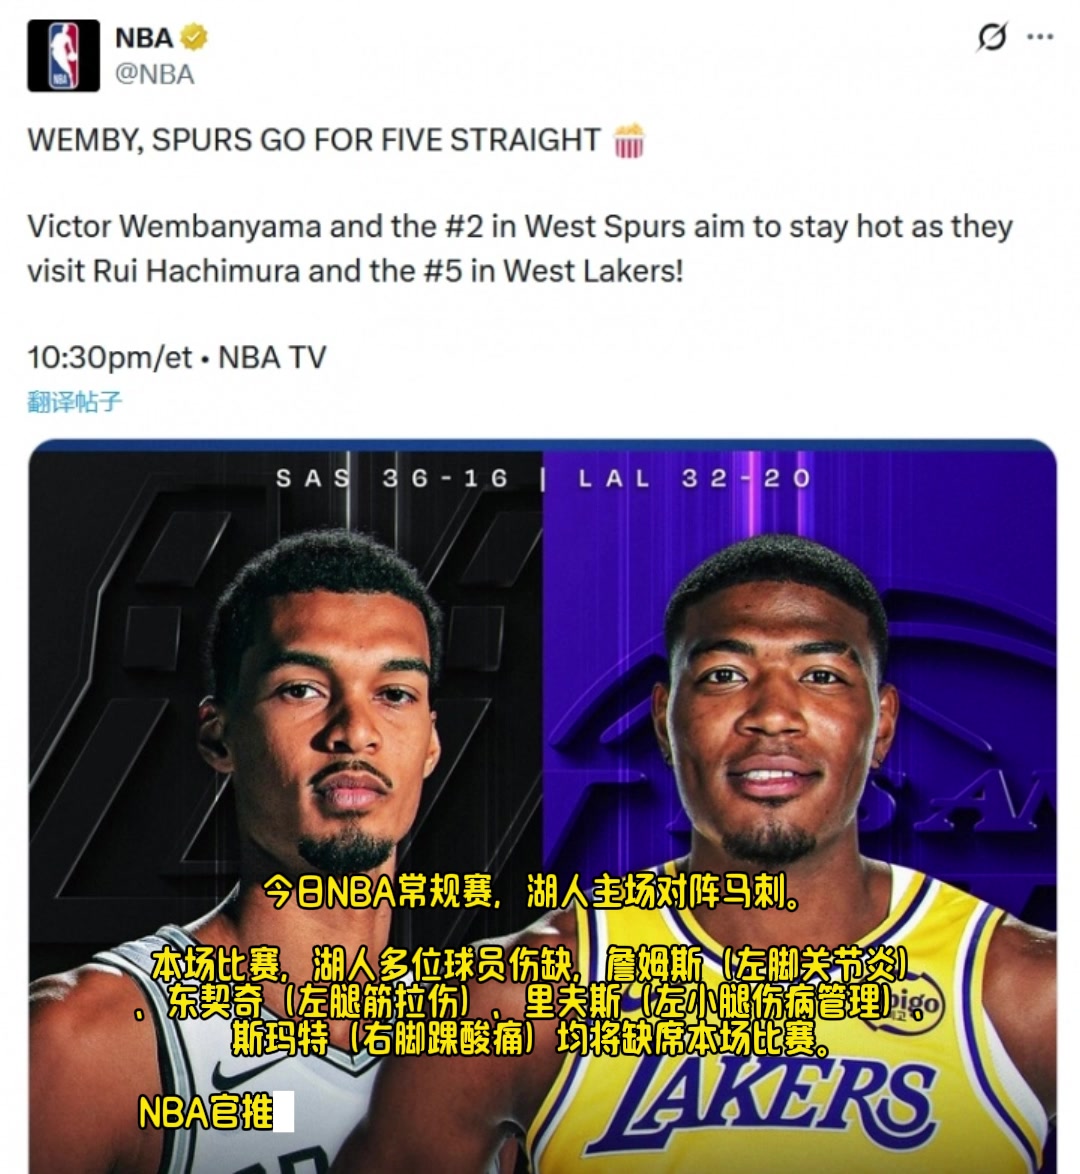Click the SAS 36-16 record text
1080x1174 pixels.
coord(392,478)
